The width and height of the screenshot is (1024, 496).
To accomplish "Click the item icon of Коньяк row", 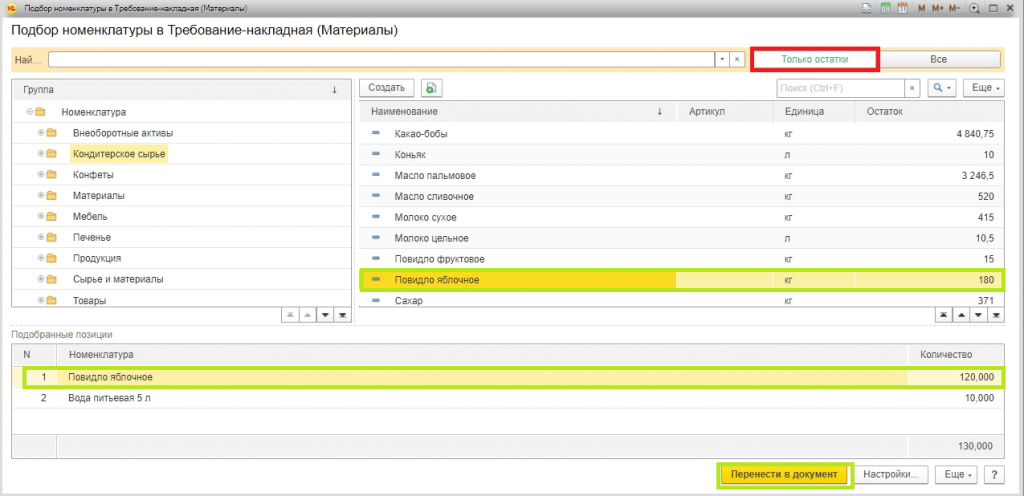I will click(376, 155).
